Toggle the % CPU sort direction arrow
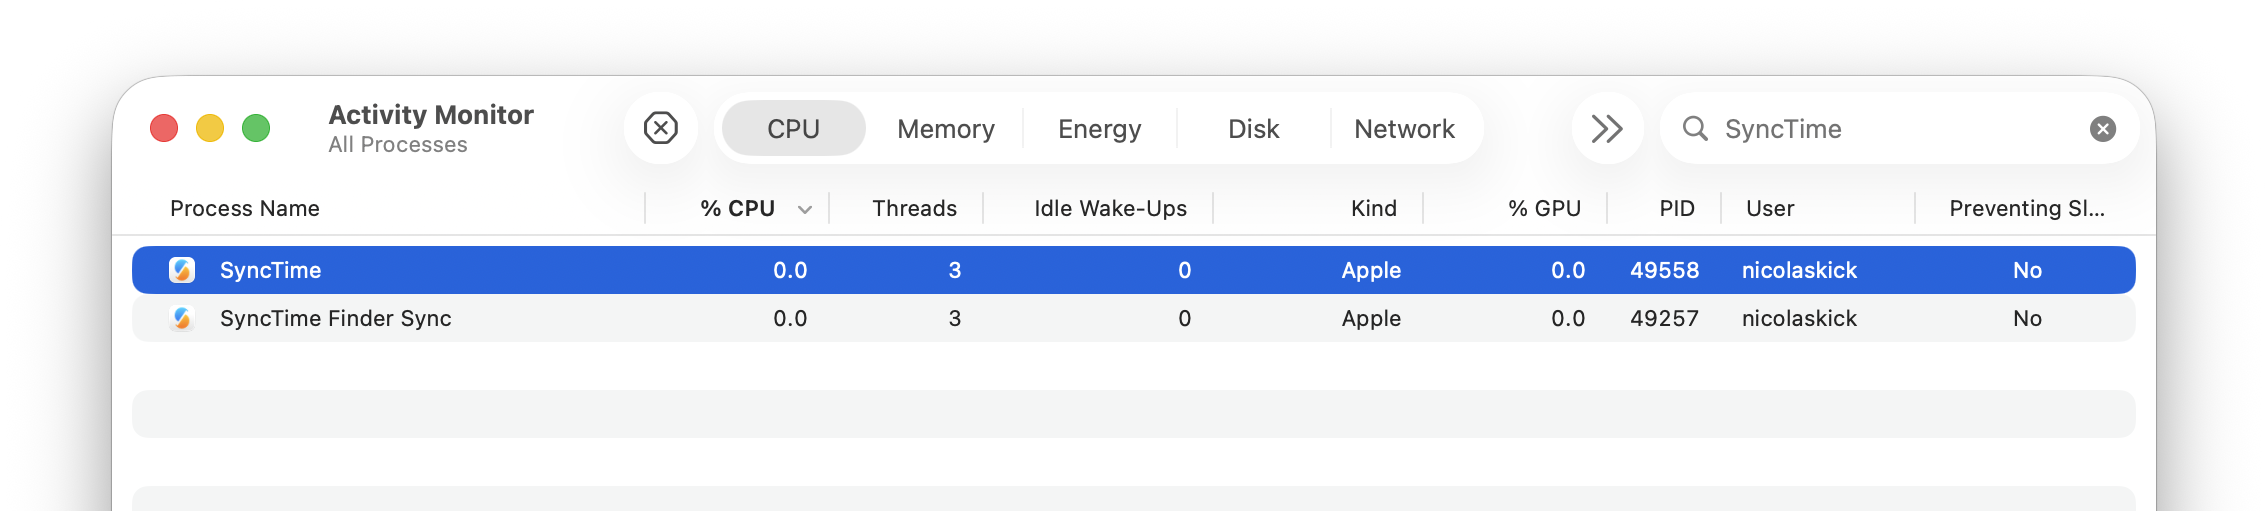The width and height of the screenshot is (2268, 511). tap(805, 209)
